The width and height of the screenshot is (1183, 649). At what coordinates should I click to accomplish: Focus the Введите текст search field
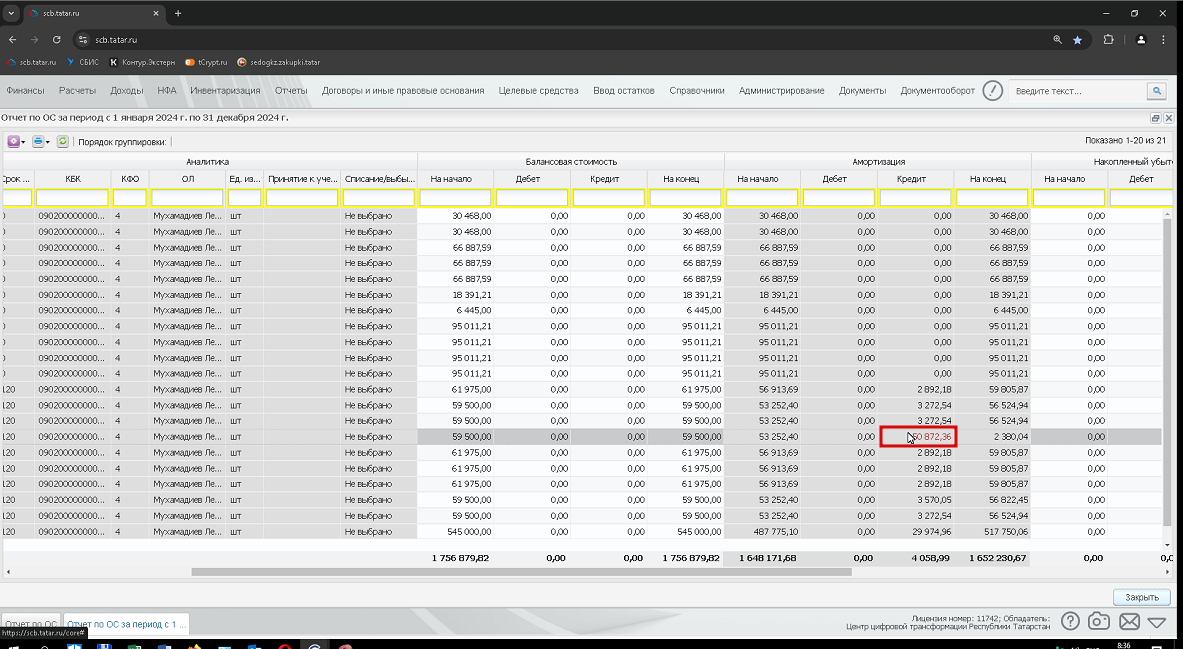1077,91
